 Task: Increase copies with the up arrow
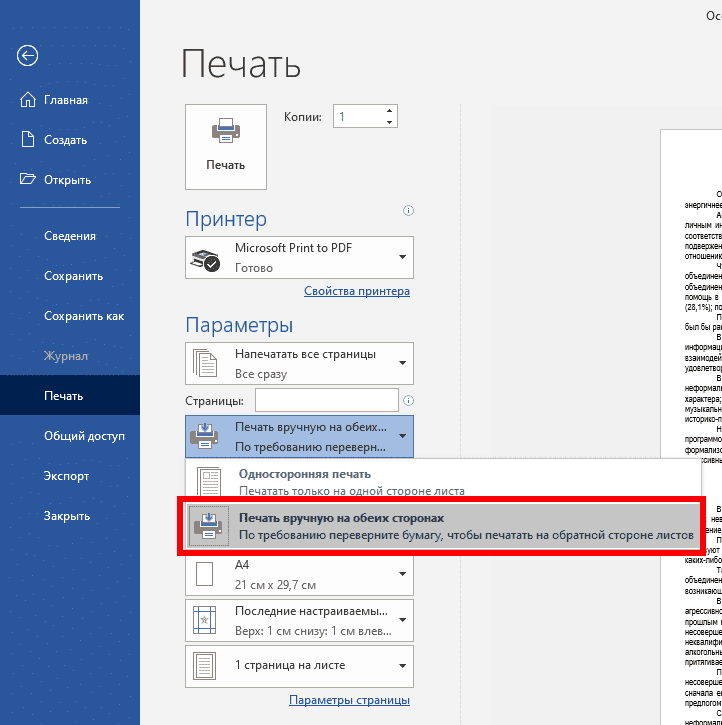(389, 111)
